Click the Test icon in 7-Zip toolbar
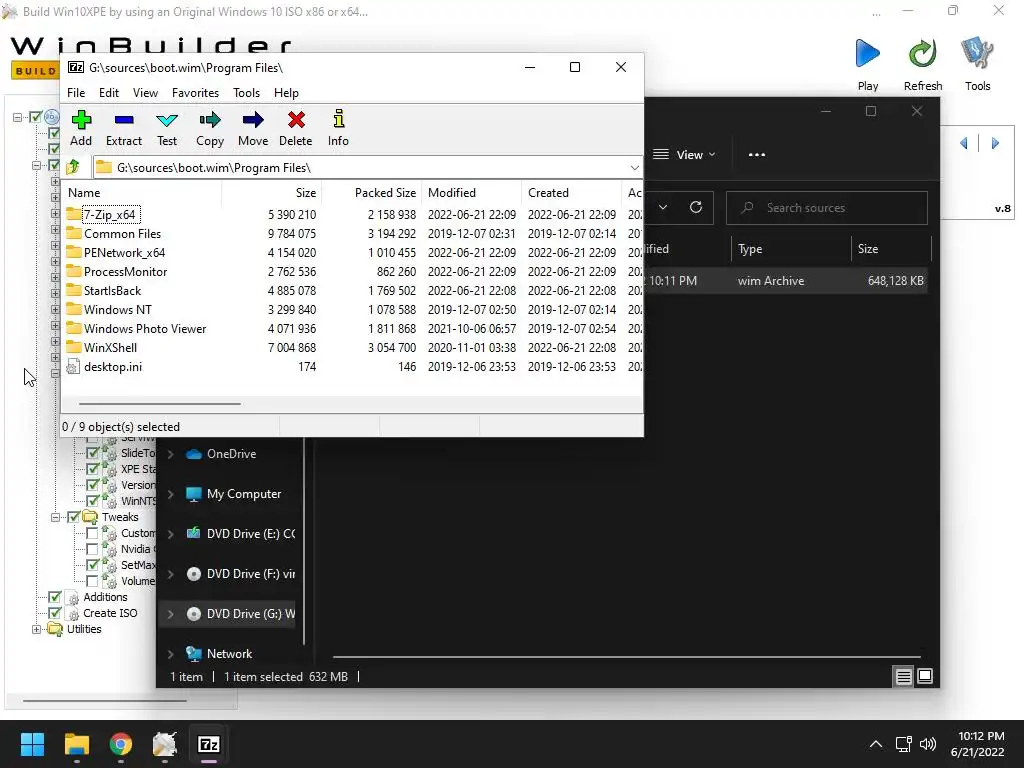This screenshot has height=768, width=1024. point(167,129)
